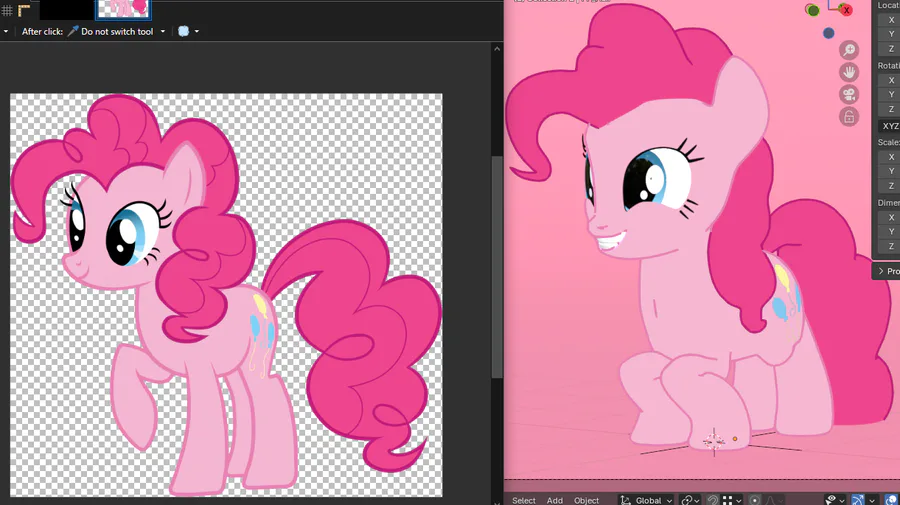The height and width of the screenshot is (505, 900).
Task: Open the pivot point link dropdown
Action: (689, 500)
